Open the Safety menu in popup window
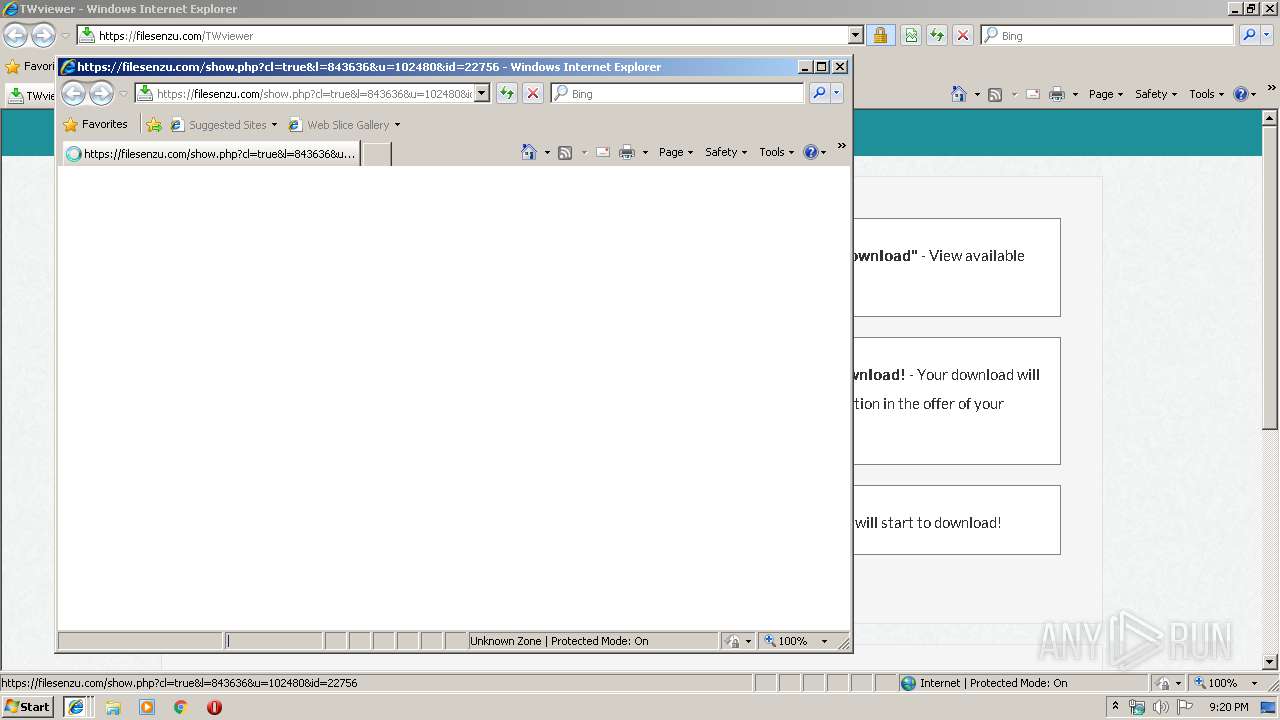 pos(726,152)
